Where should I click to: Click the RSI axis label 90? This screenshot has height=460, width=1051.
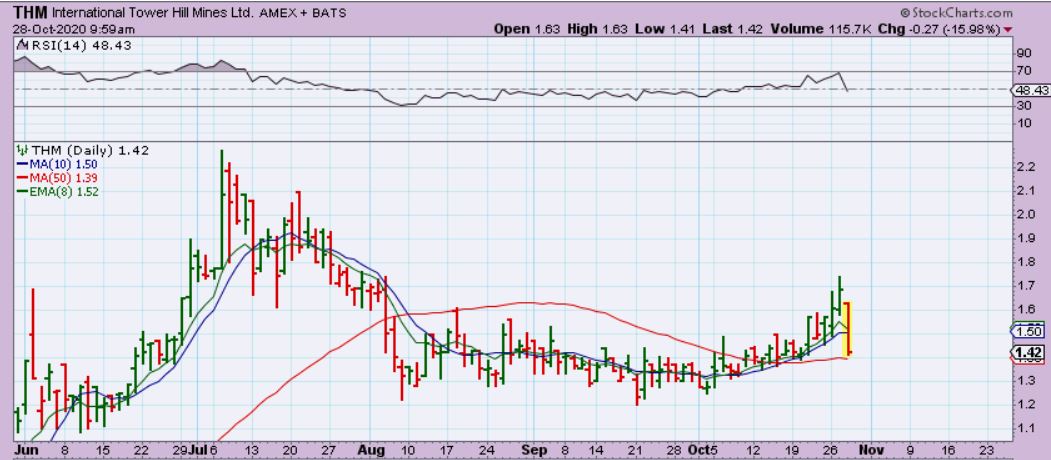[x=1024, y=54]
